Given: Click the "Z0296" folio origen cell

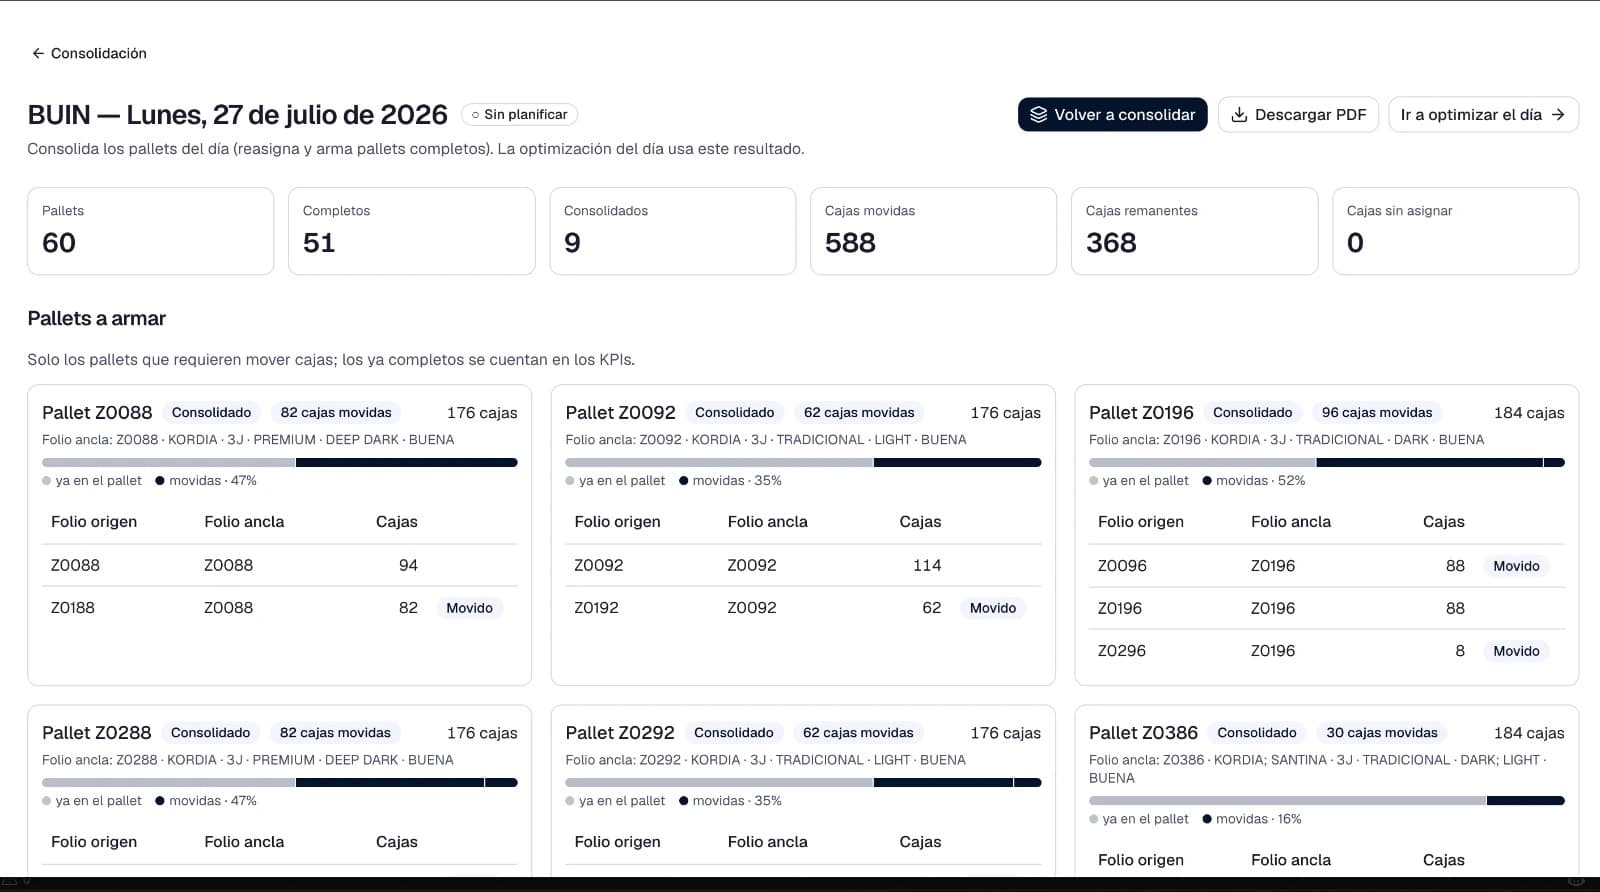Looking at the screenshot, I should [x=1122, y=651].
